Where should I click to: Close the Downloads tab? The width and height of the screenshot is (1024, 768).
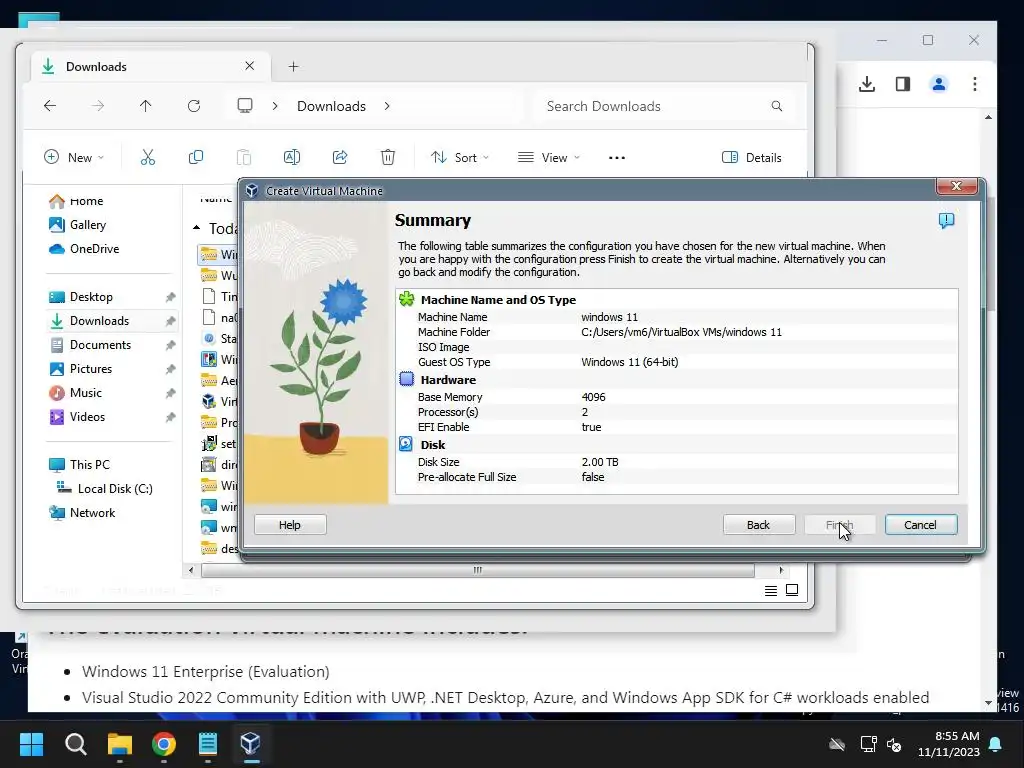click(x=249, y=66)
